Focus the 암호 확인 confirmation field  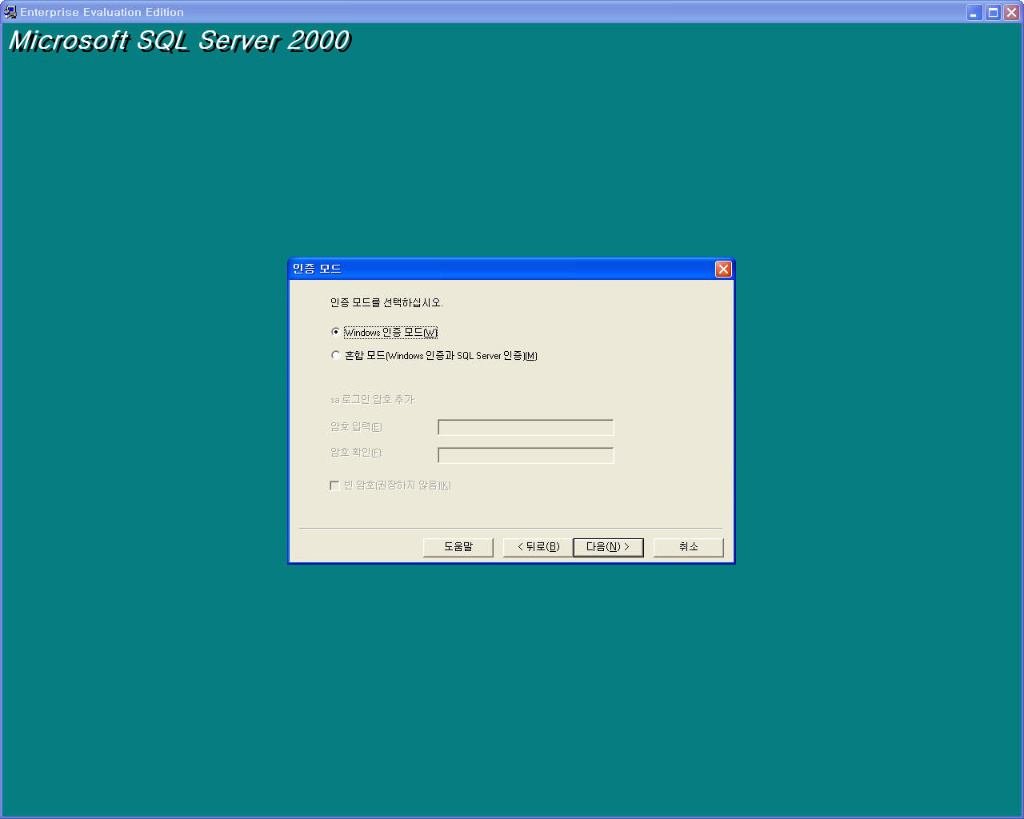pyautogui.click(x=526, y=455)
